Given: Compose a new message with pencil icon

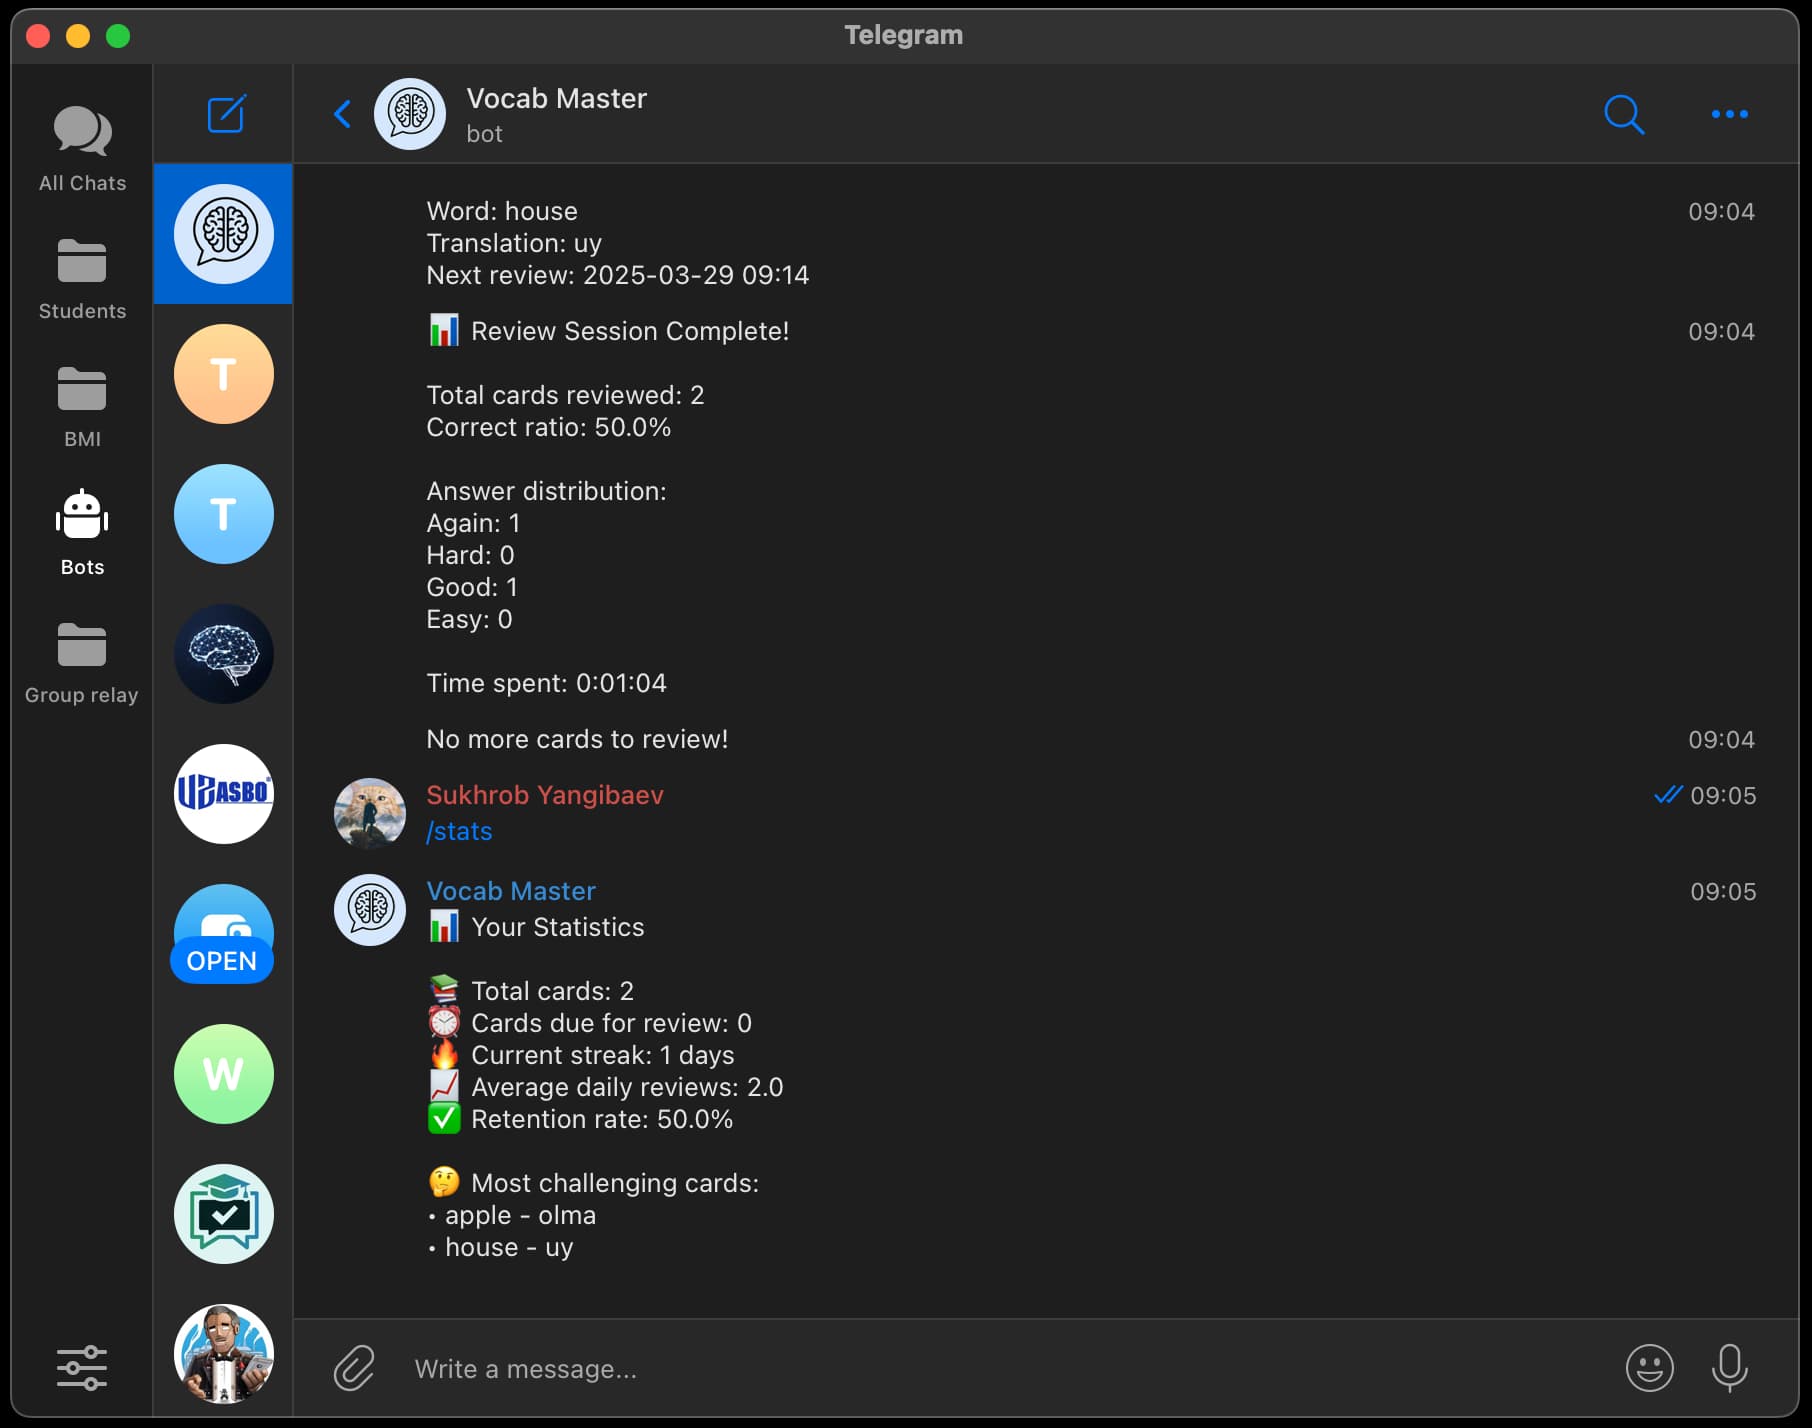Looking at the screenshot, I should tap(226, 114).
